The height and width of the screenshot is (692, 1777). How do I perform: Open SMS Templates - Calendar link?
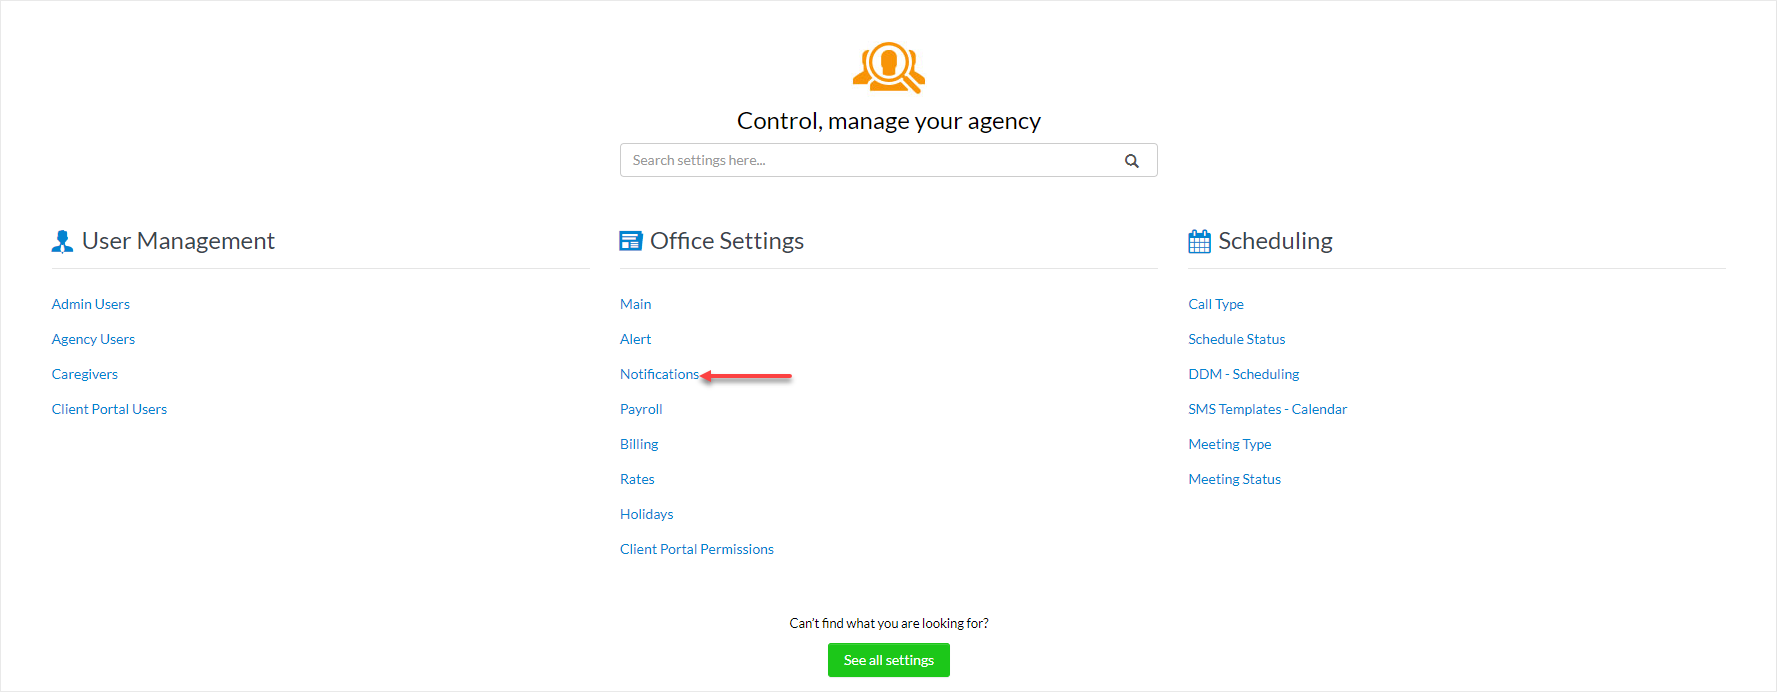point(1267,409)
